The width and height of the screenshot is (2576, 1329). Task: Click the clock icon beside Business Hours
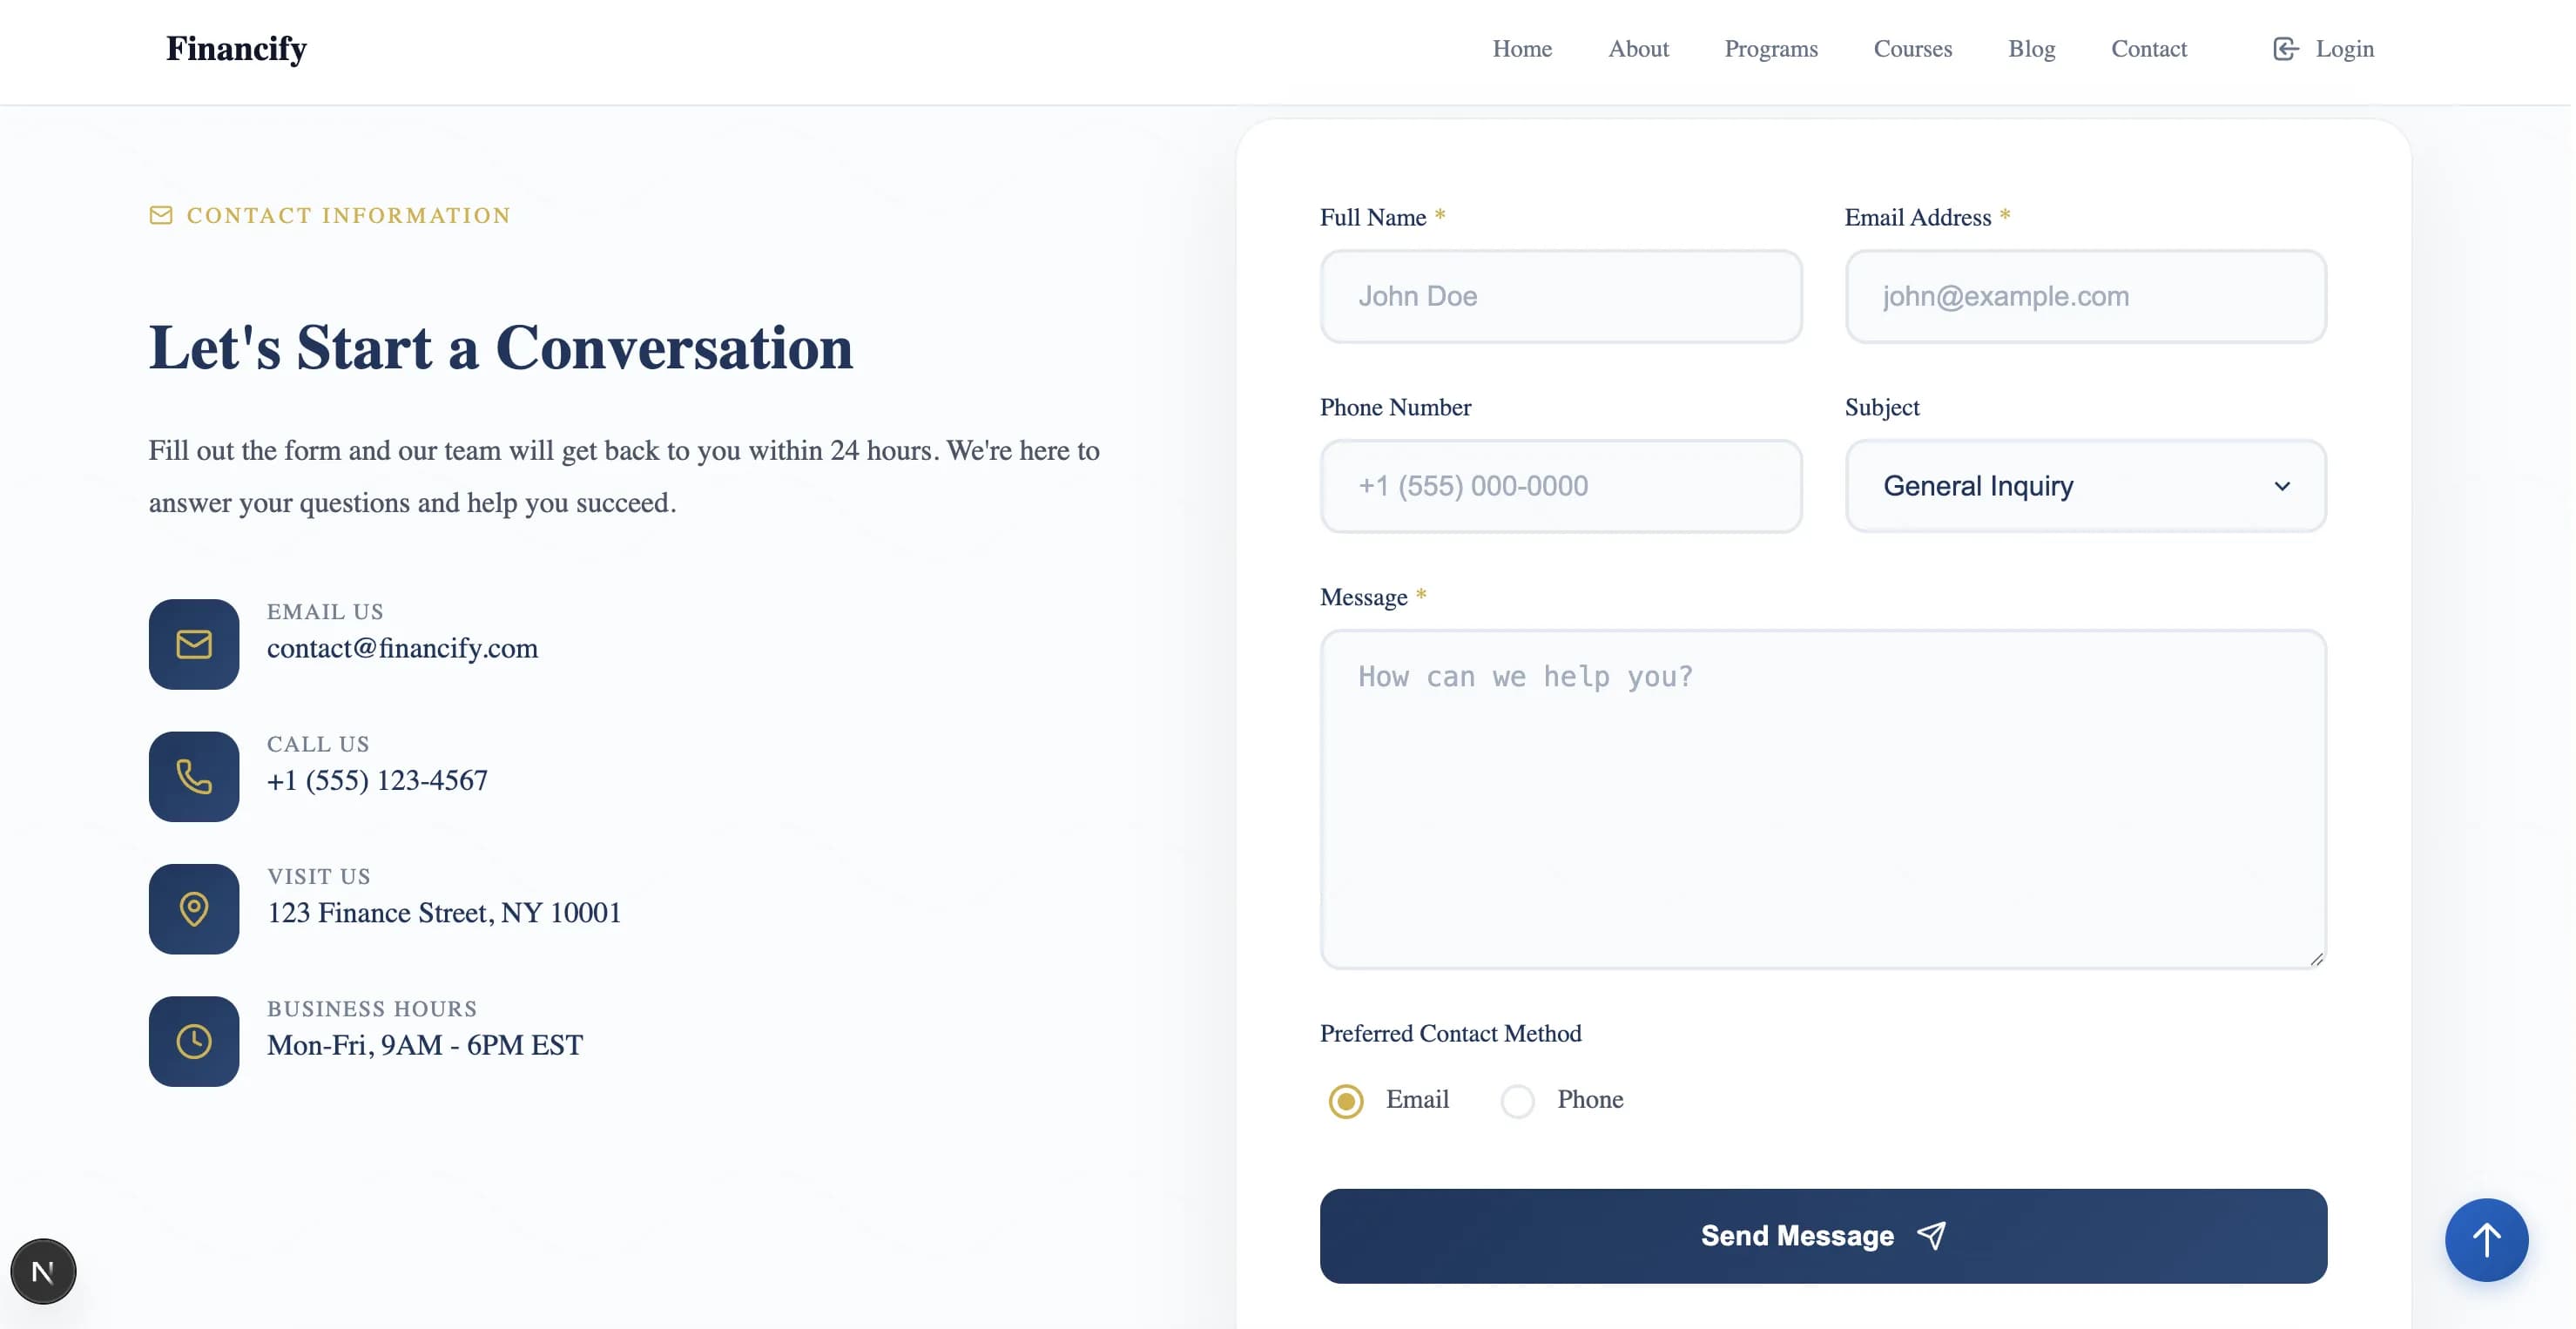194,1041
